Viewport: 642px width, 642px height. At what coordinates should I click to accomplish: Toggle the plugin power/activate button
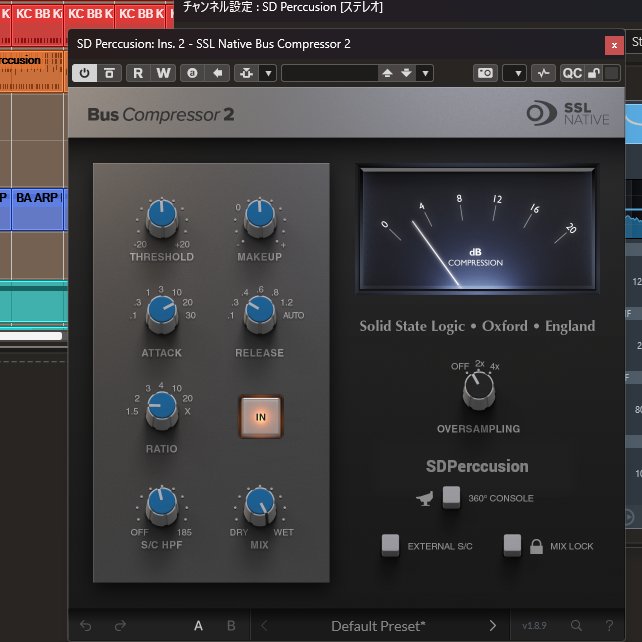click(x=84, y=73)
